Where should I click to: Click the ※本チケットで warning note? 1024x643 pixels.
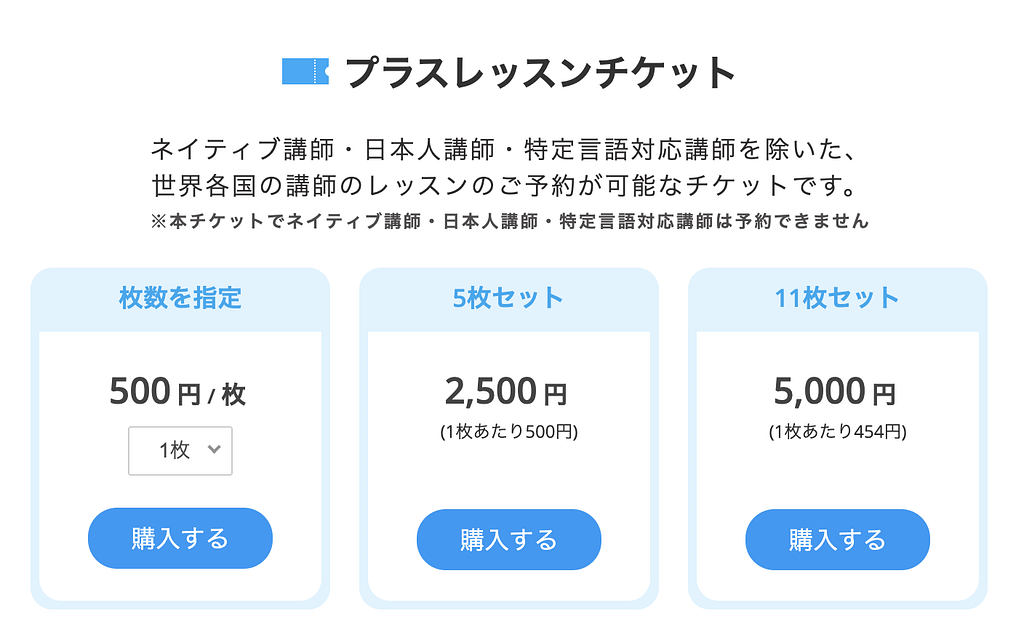(x=510, y=222)
